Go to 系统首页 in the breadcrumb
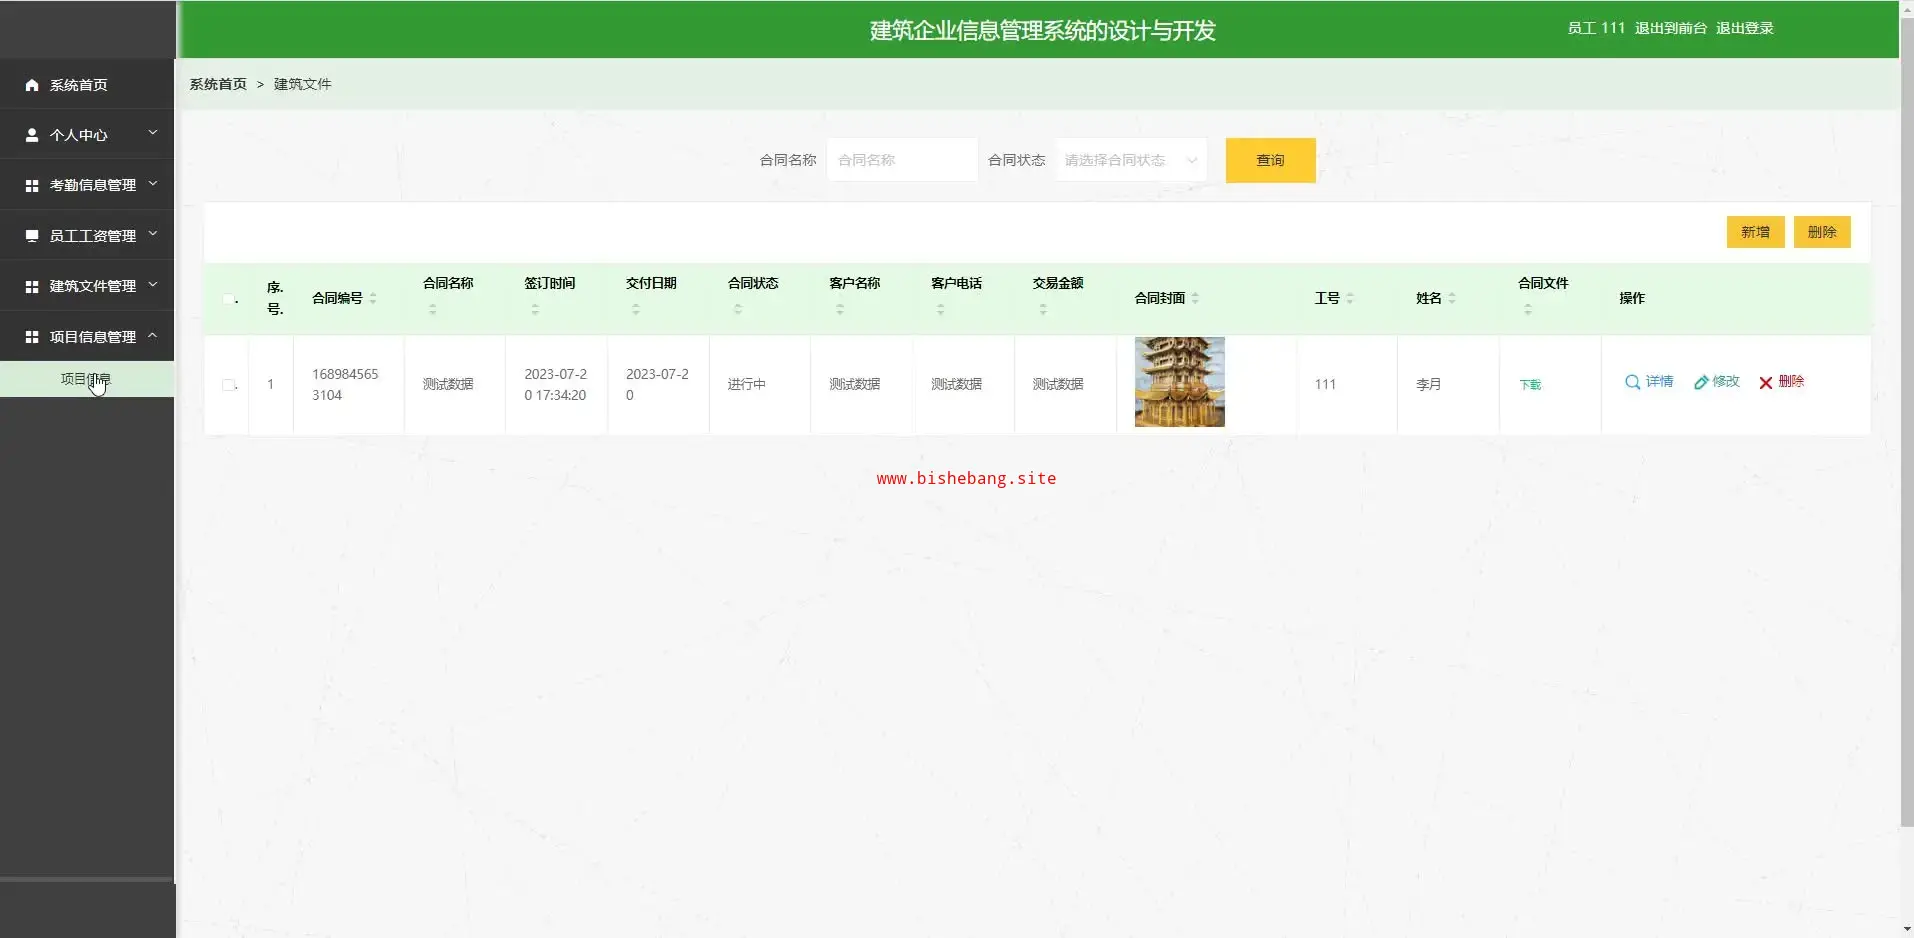 [218, 84]
